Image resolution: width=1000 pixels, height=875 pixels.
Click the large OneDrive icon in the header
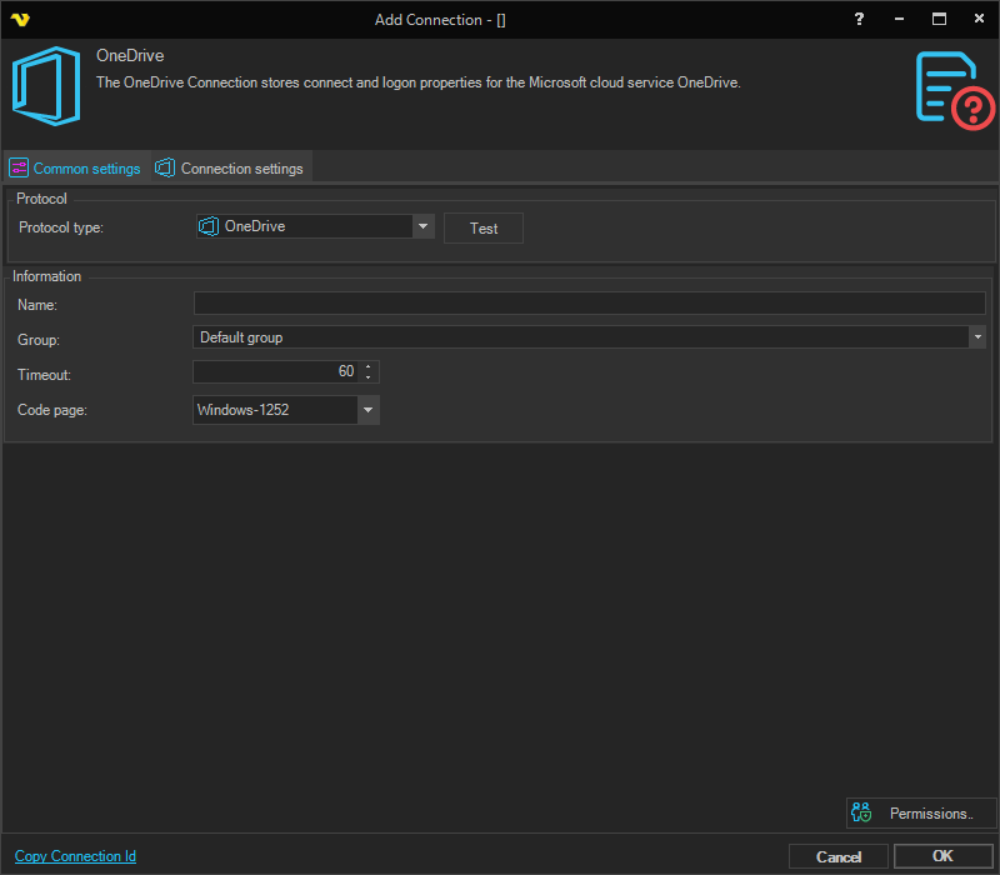pyautogui.click(x=46, y=86)
